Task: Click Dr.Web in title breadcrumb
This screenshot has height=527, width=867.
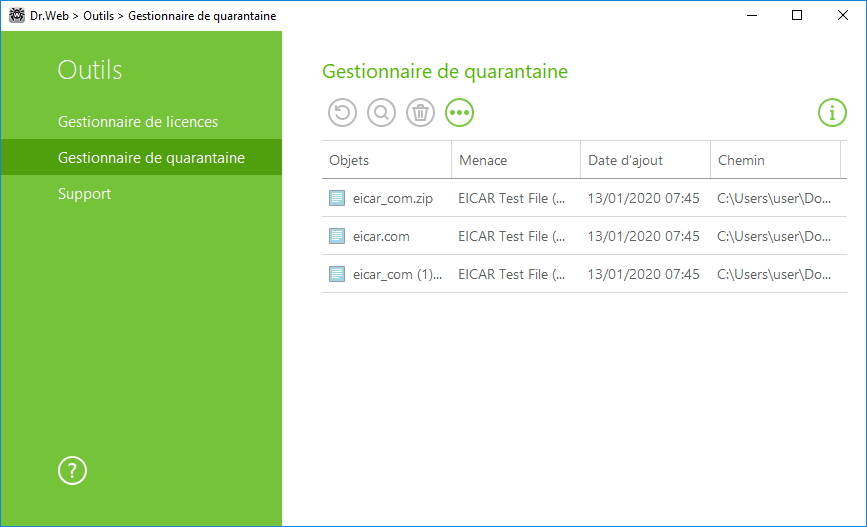Action: [x=49, y=16]
